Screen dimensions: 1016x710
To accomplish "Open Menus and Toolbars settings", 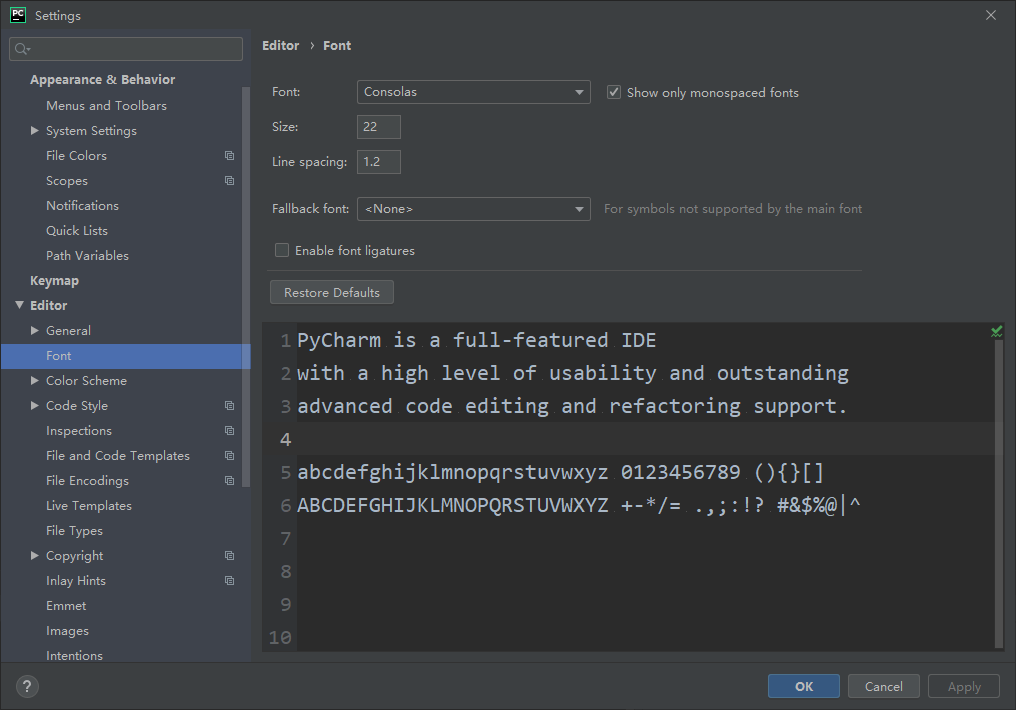I will (106, 106).
